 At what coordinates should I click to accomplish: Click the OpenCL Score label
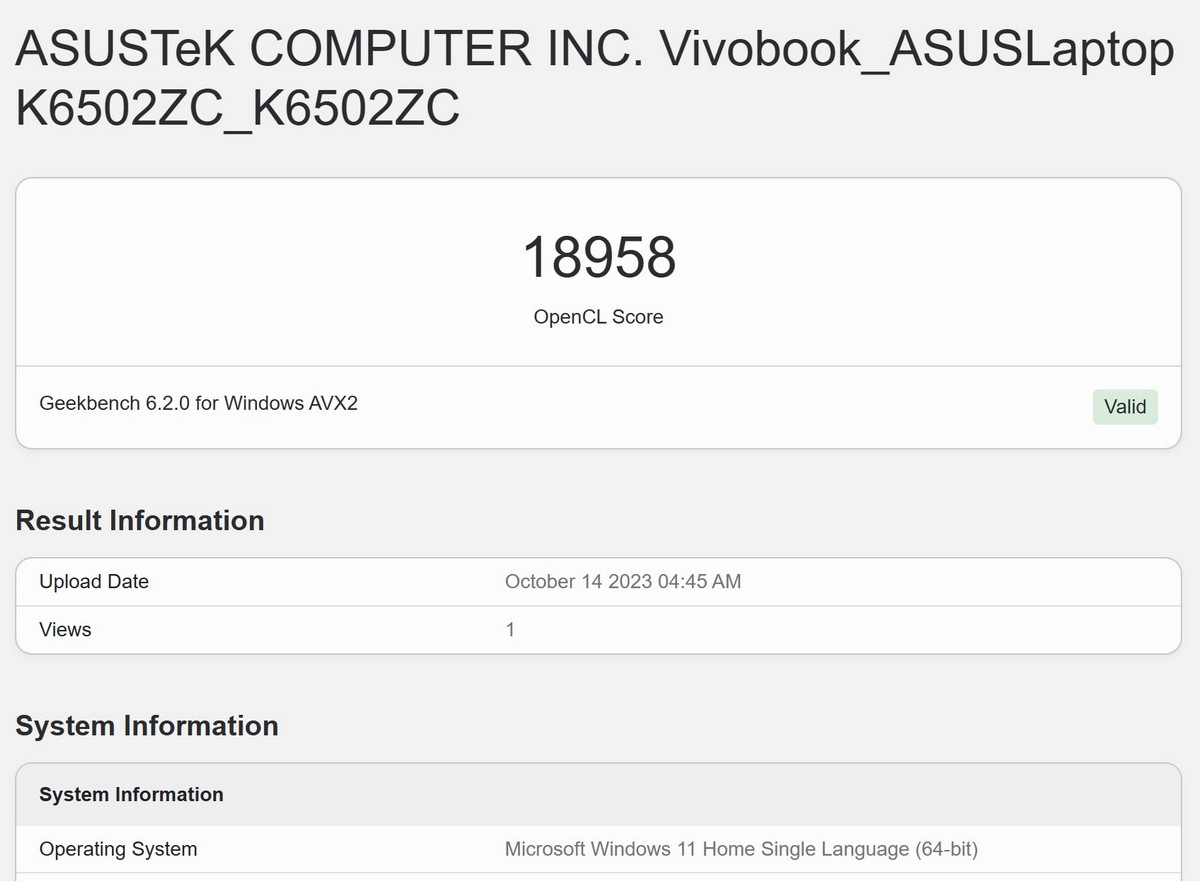[599, 317]
